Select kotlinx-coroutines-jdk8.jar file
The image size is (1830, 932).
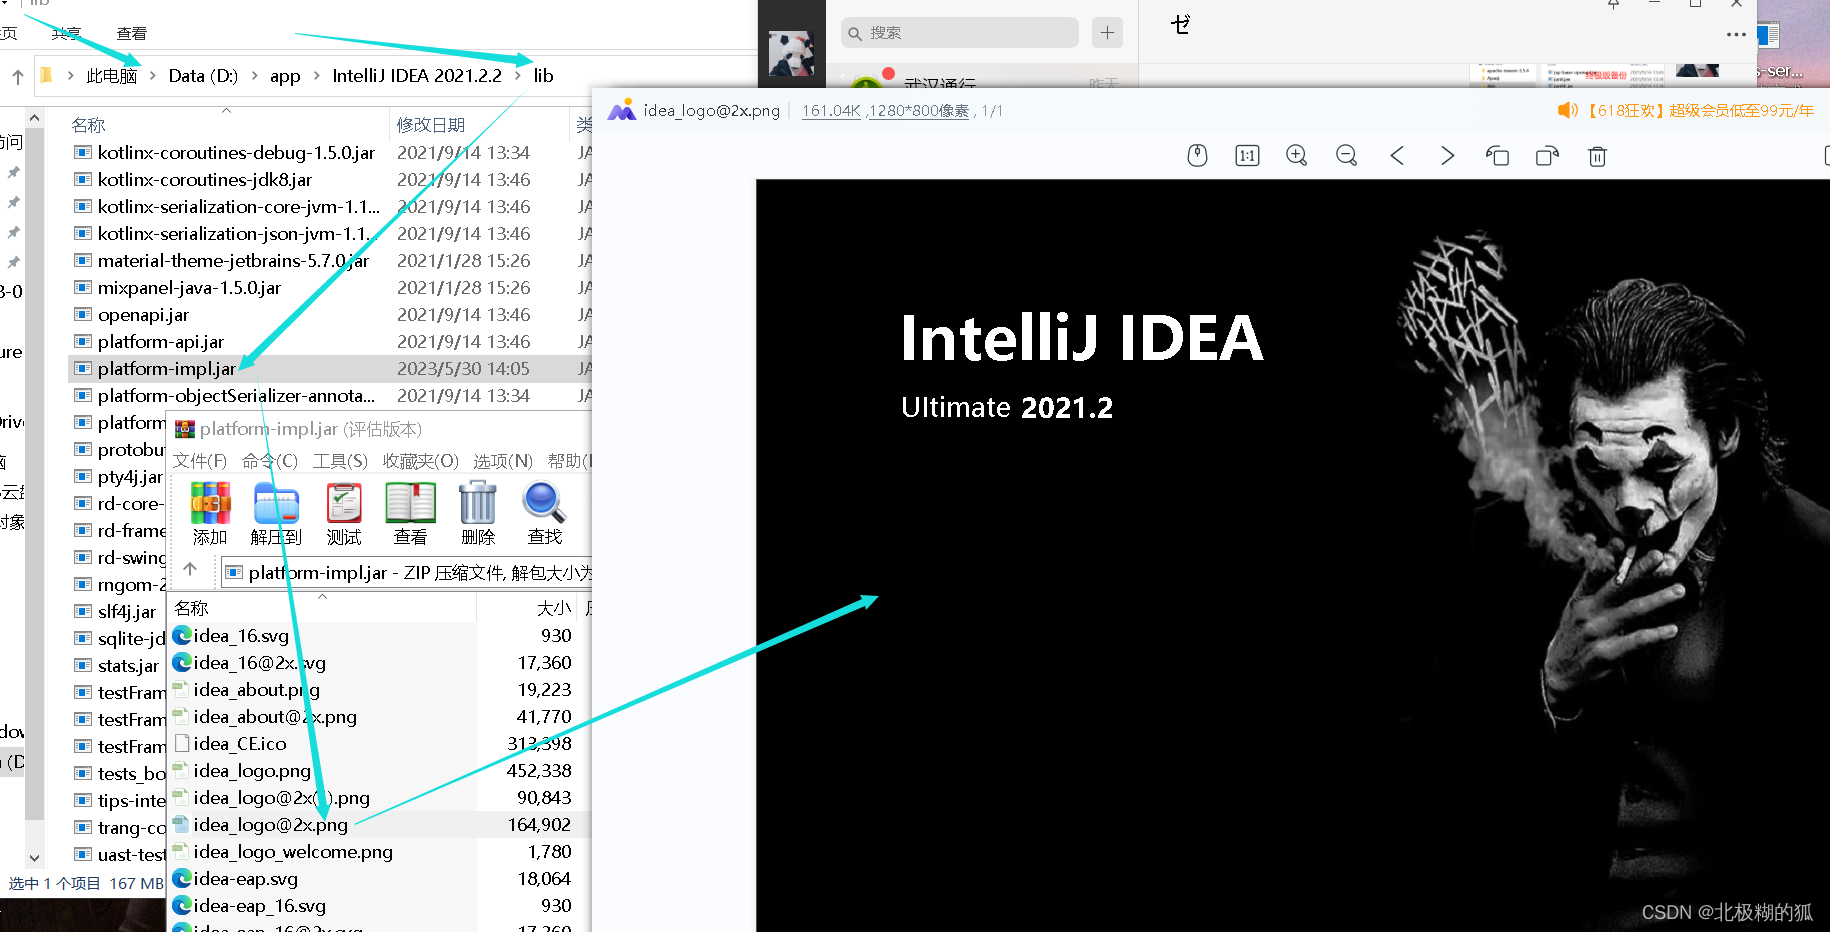(205, 180)
